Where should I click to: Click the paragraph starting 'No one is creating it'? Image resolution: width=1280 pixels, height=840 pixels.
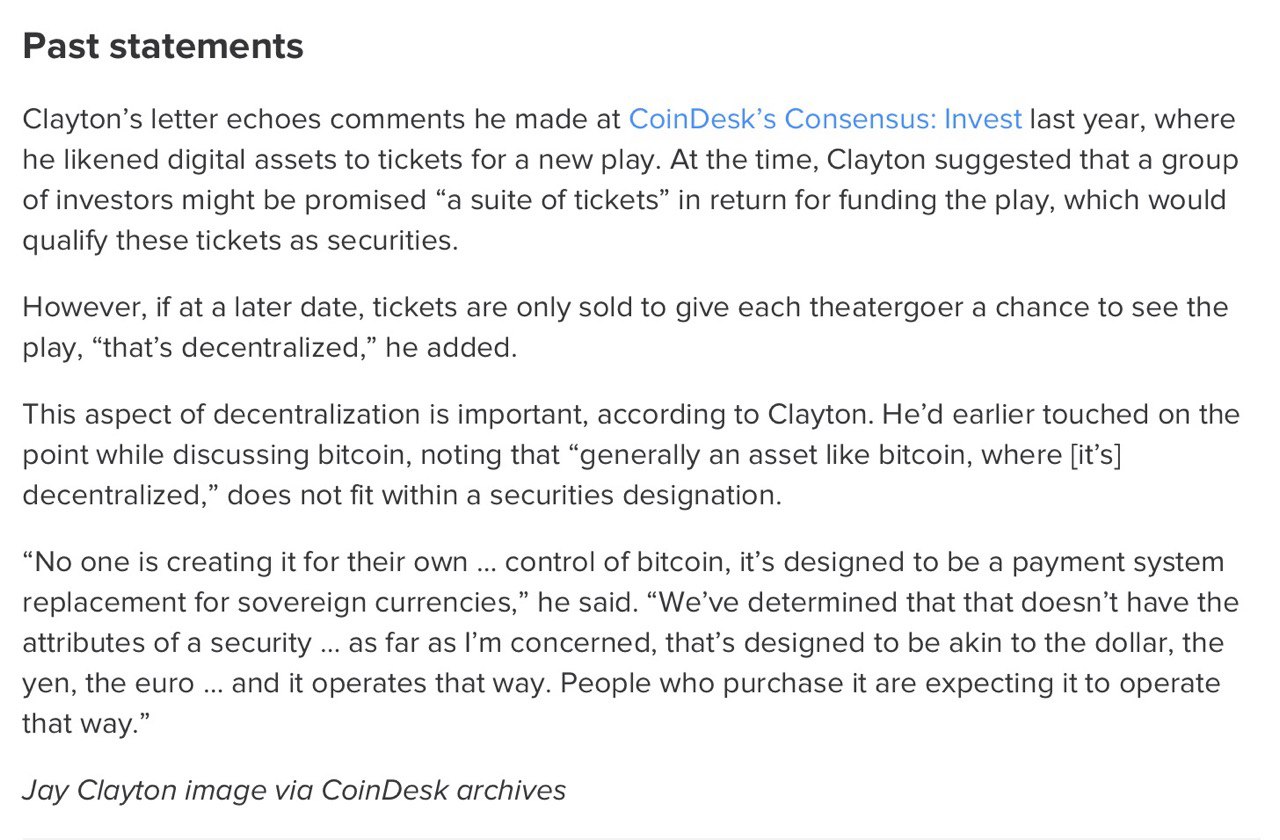631,643
